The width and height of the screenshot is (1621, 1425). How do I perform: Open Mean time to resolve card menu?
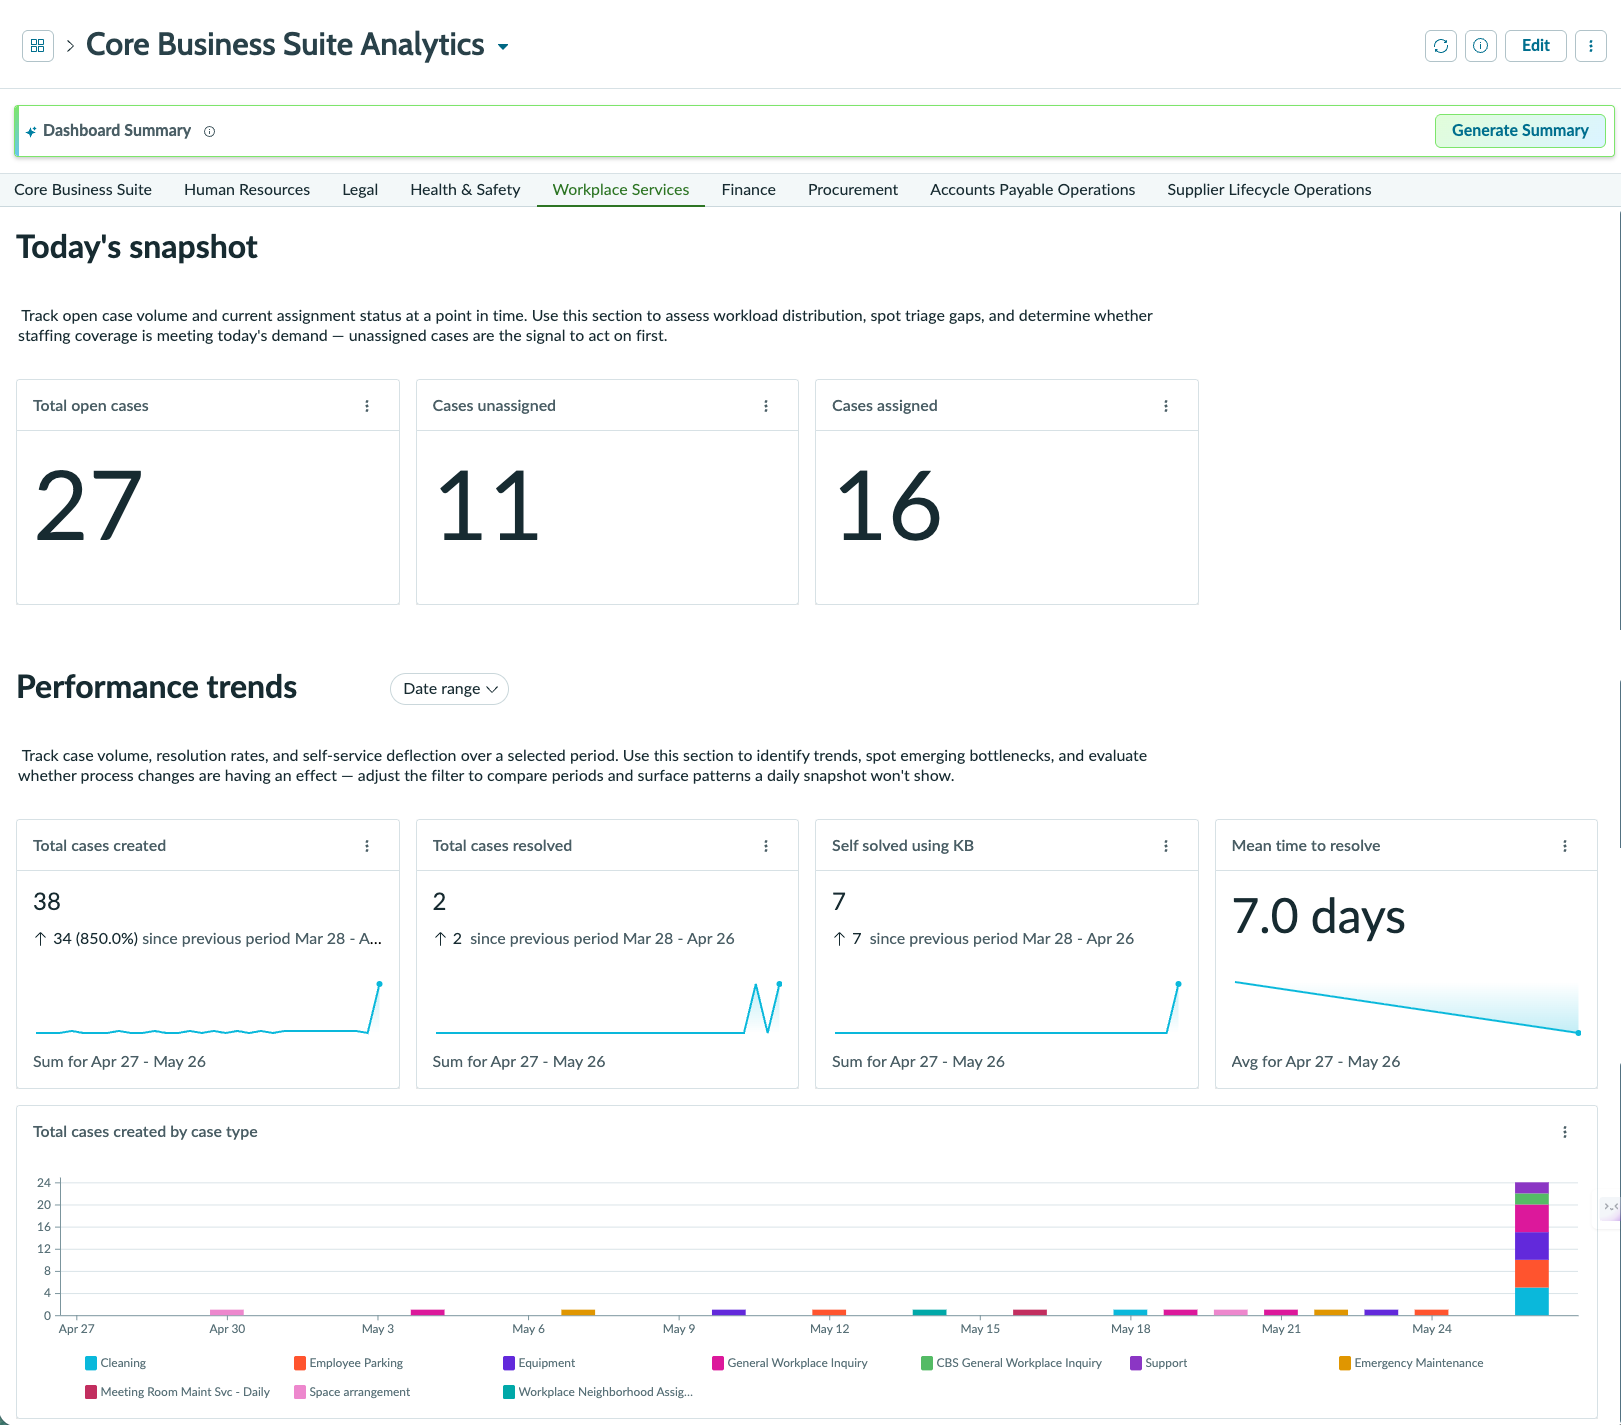coord(1565,846)
